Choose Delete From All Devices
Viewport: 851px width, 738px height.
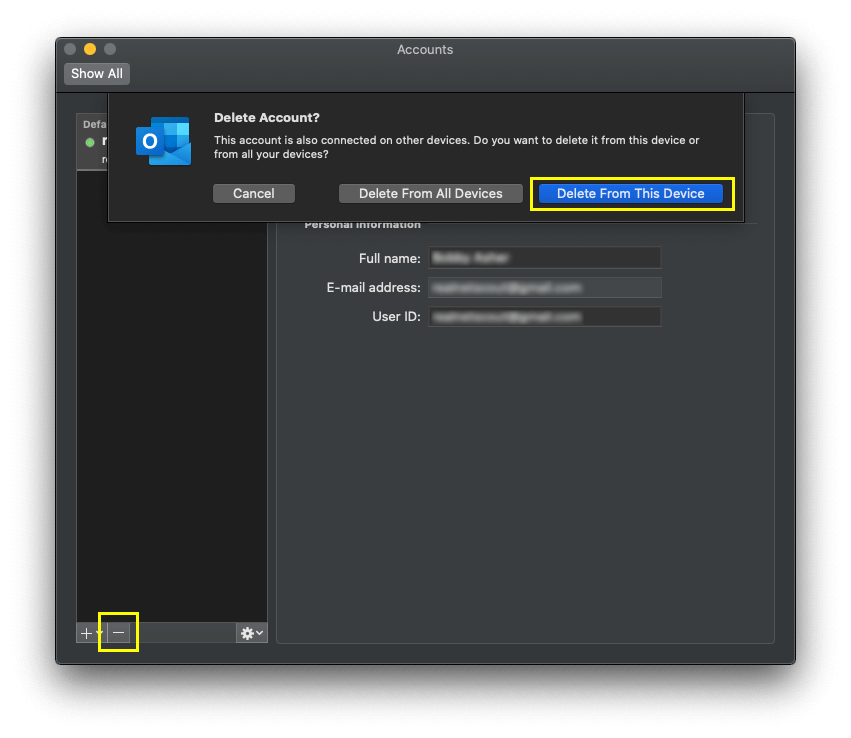pyautogui.click(x=430, y=194)
